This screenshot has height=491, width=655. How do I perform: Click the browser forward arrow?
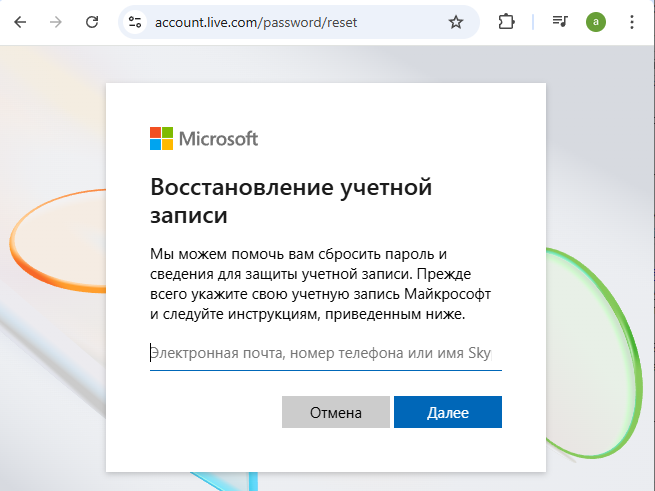click(x=56, y=22)
